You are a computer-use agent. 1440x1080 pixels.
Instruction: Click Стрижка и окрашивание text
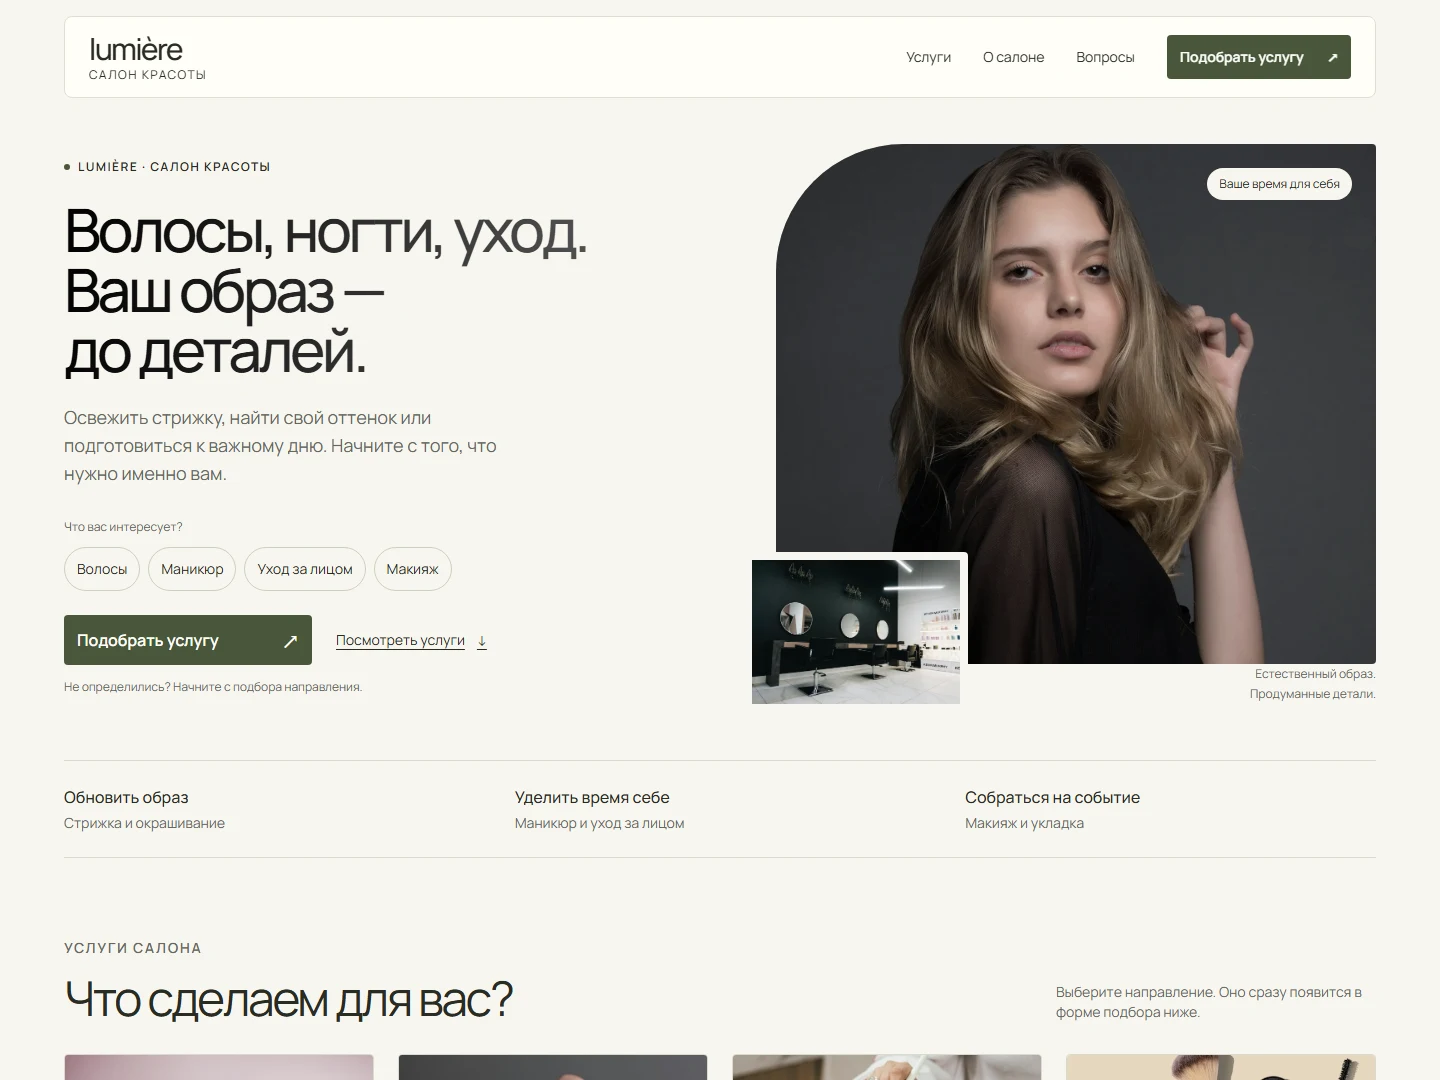point(144,823)
